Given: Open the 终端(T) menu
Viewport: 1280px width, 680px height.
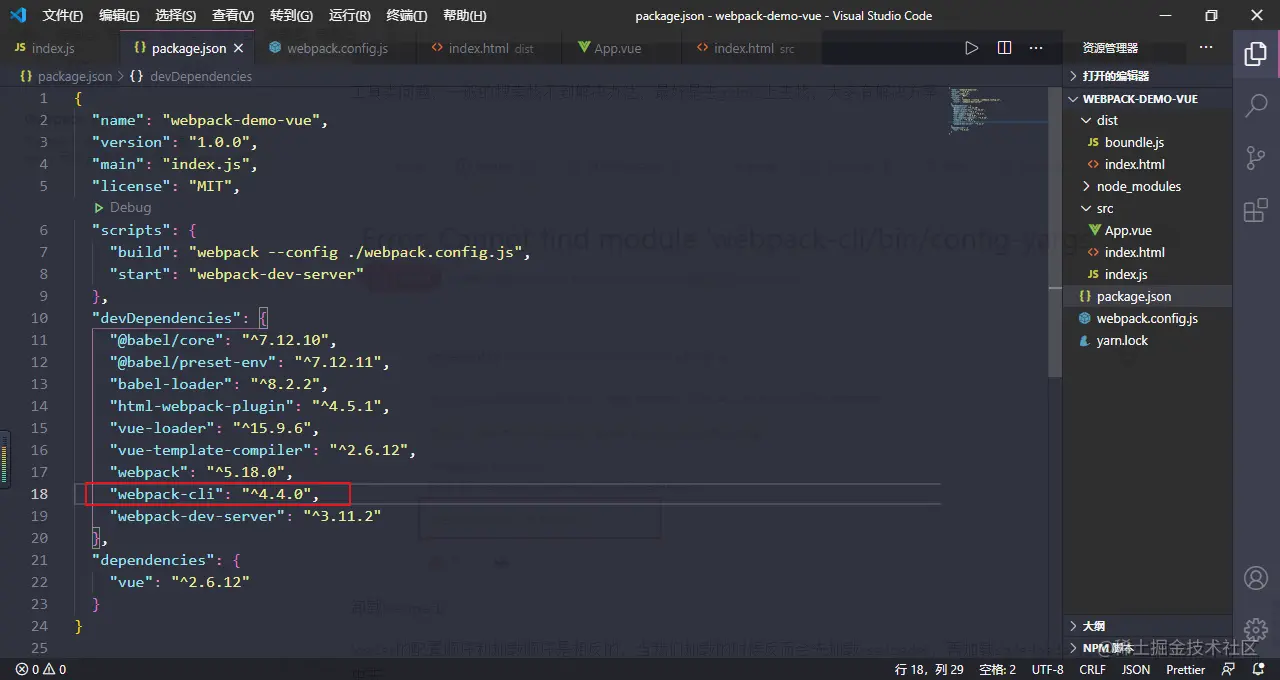Looking at the screenshot, I should pyautogui.click(x=406, y=16).
